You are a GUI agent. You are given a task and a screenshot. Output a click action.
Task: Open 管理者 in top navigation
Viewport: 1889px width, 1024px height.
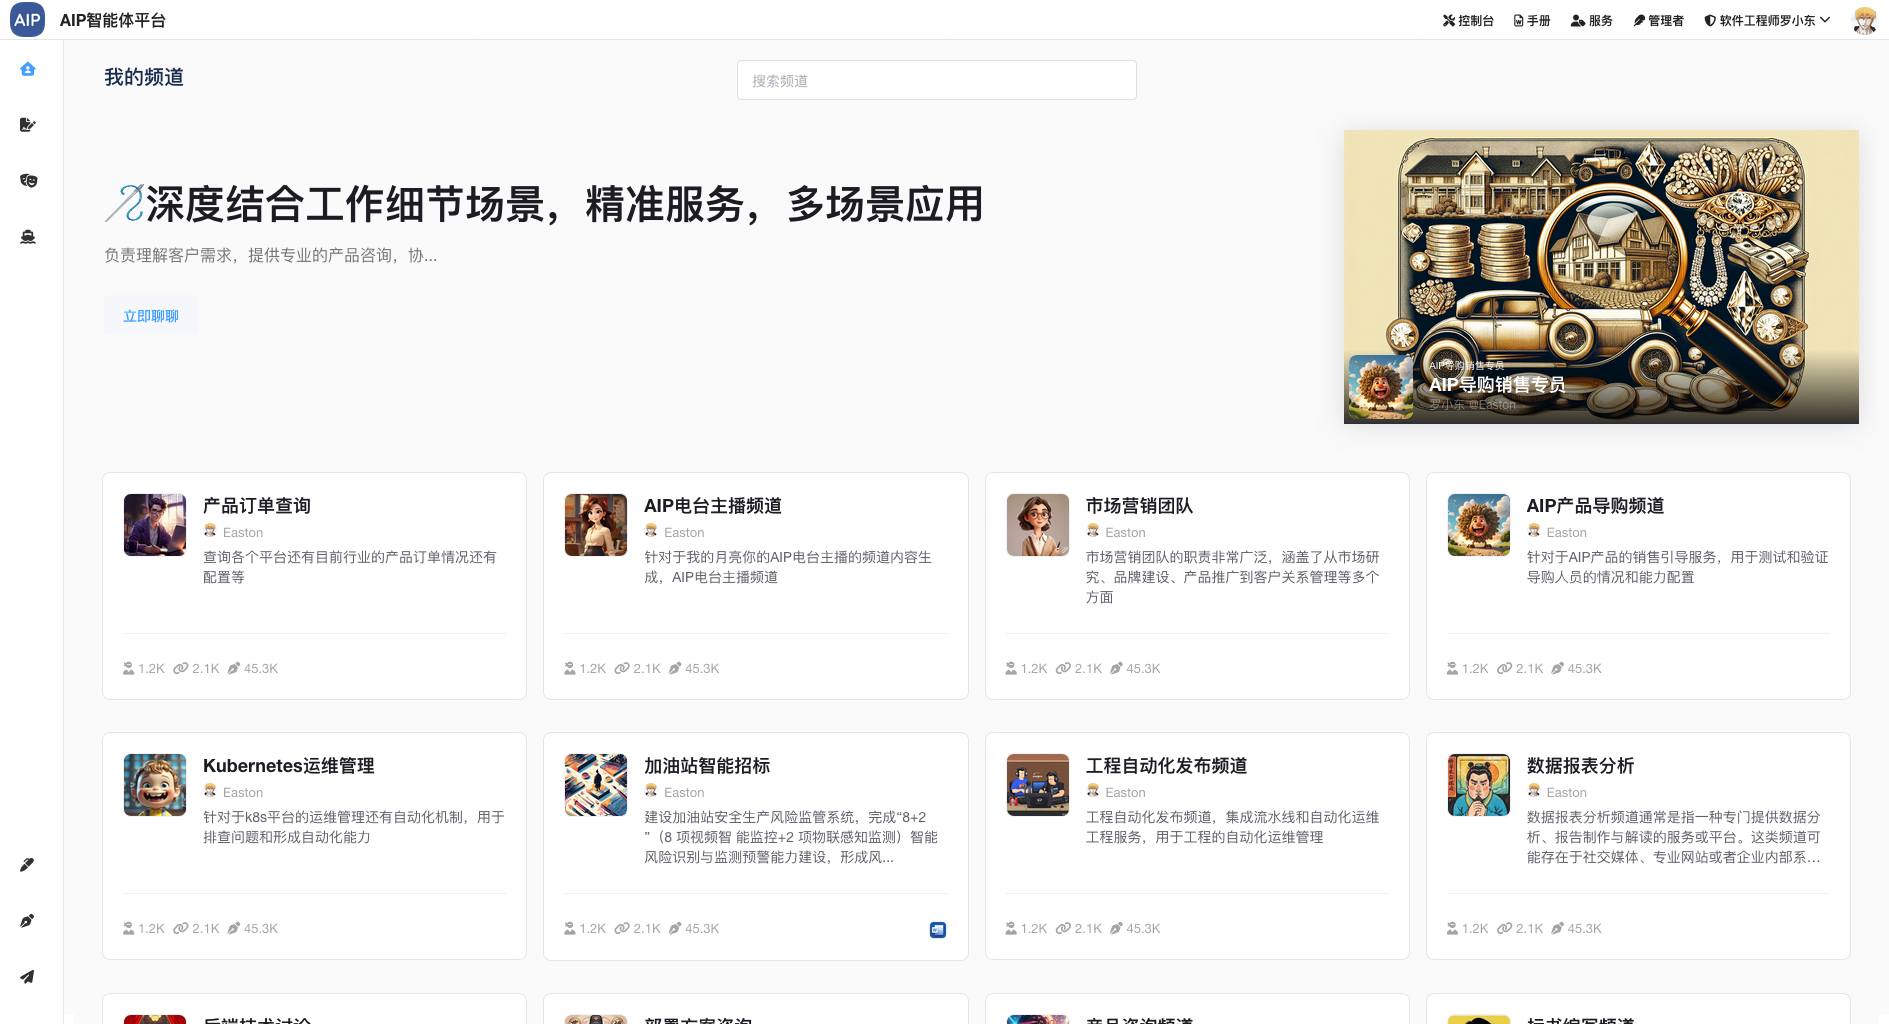(1659, 20)
